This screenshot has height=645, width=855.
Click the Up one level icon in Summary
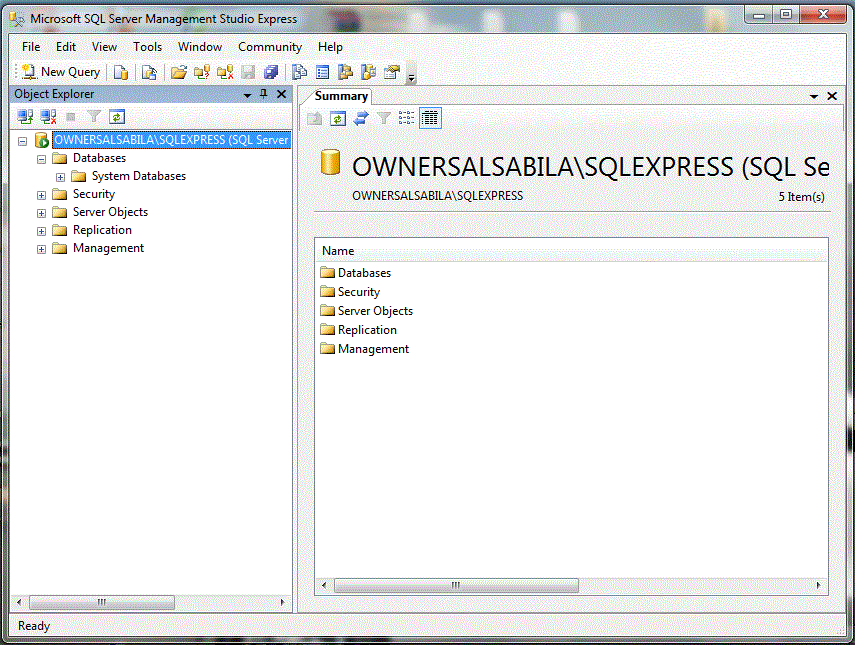pos(315,118)
